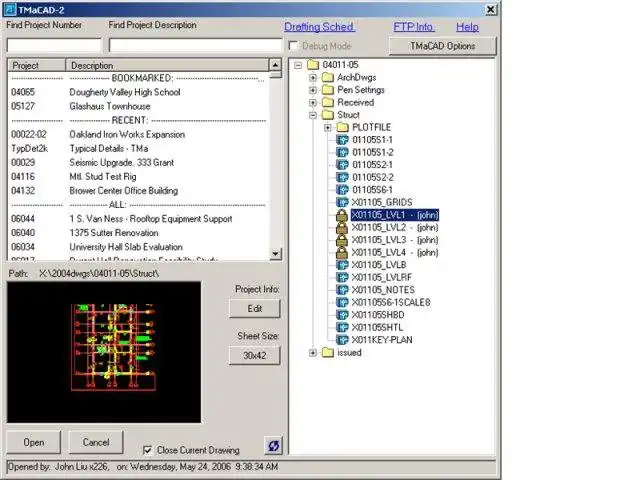The image size is (640, 480).
Task: Select project 04116 Mtl. Stud Test Rig
Action: coord(138,177)
